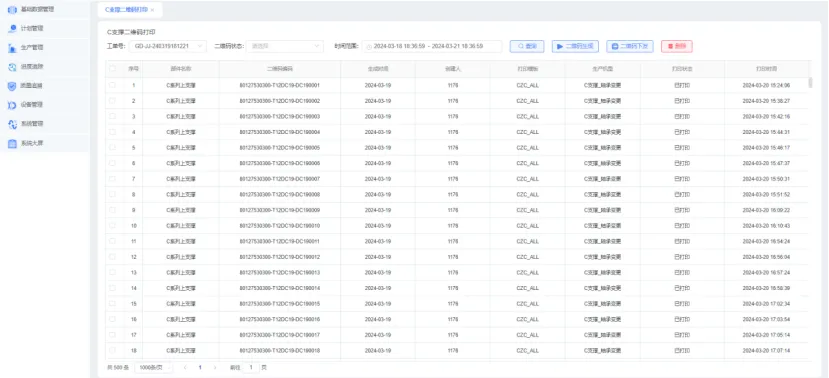Select the 生产管理 sidebar icon
Viewport: 829px width, 378px height.
[12, 48]
